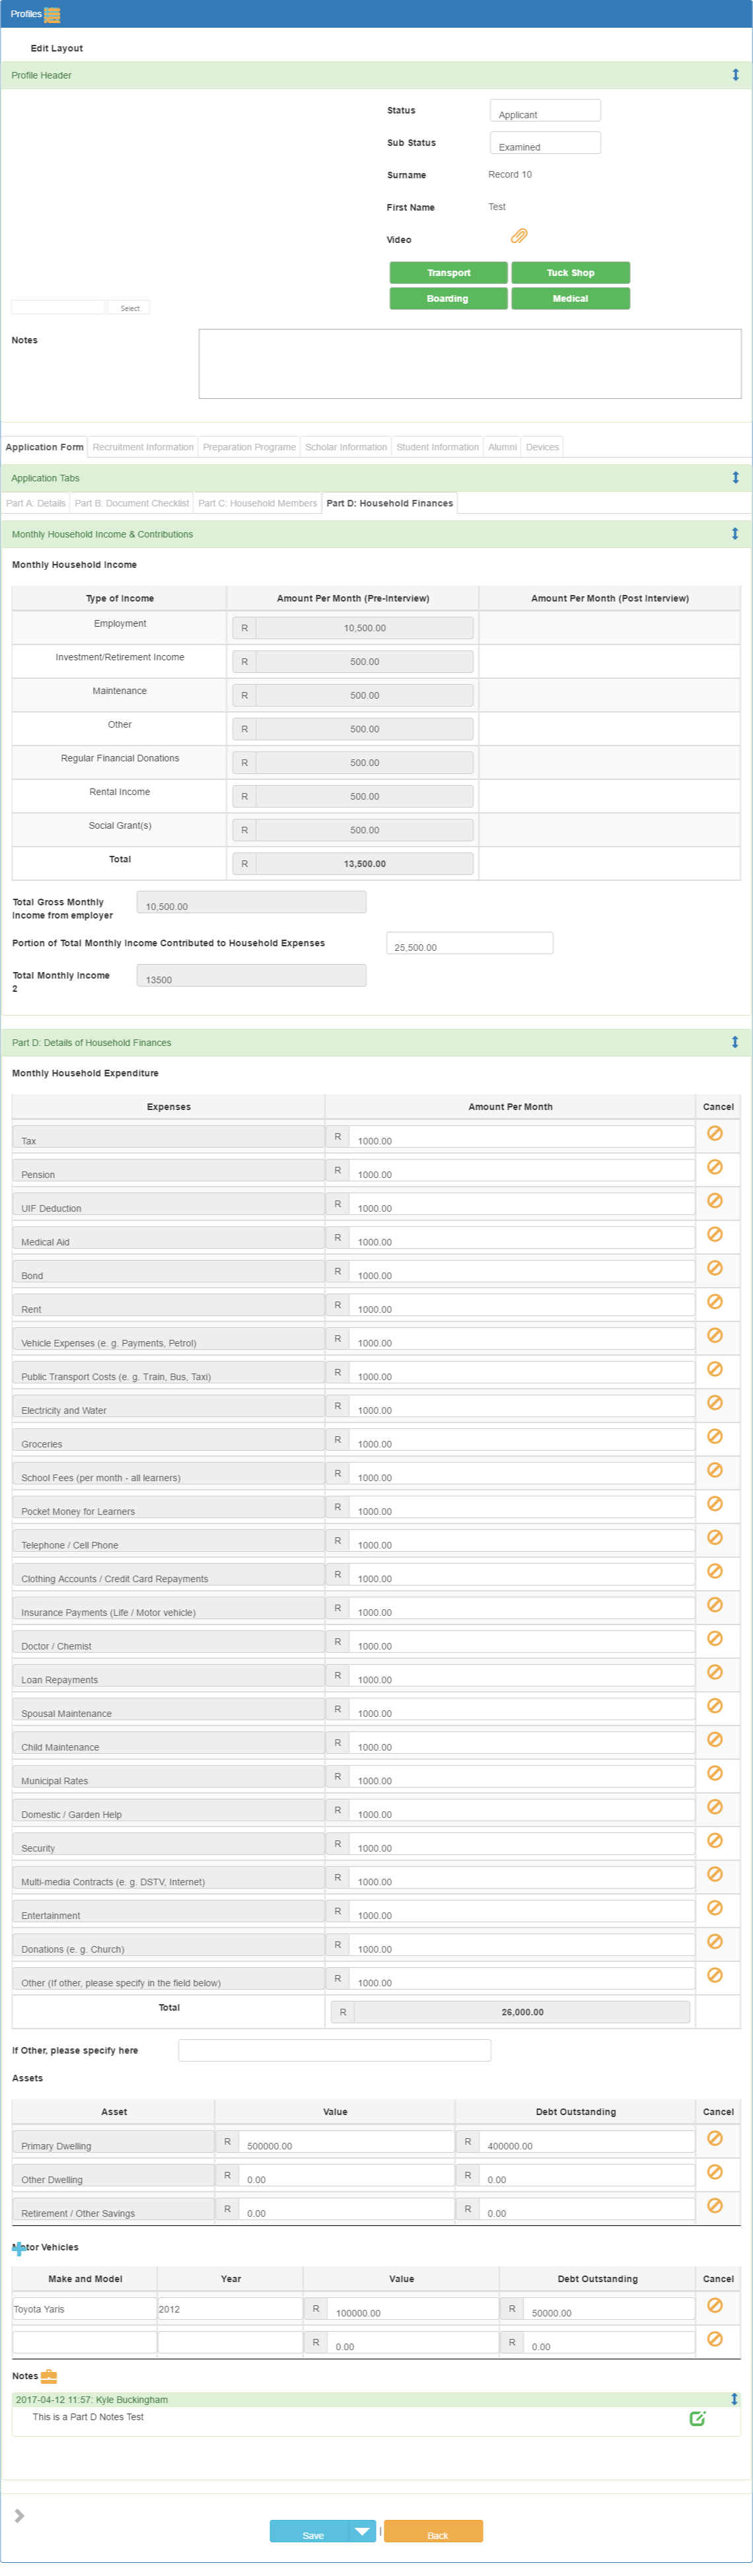Viewport: 753px width, 2576px height.
Task: Cancel the Vehicle Expenses row
Action: tap(714, 1335)
